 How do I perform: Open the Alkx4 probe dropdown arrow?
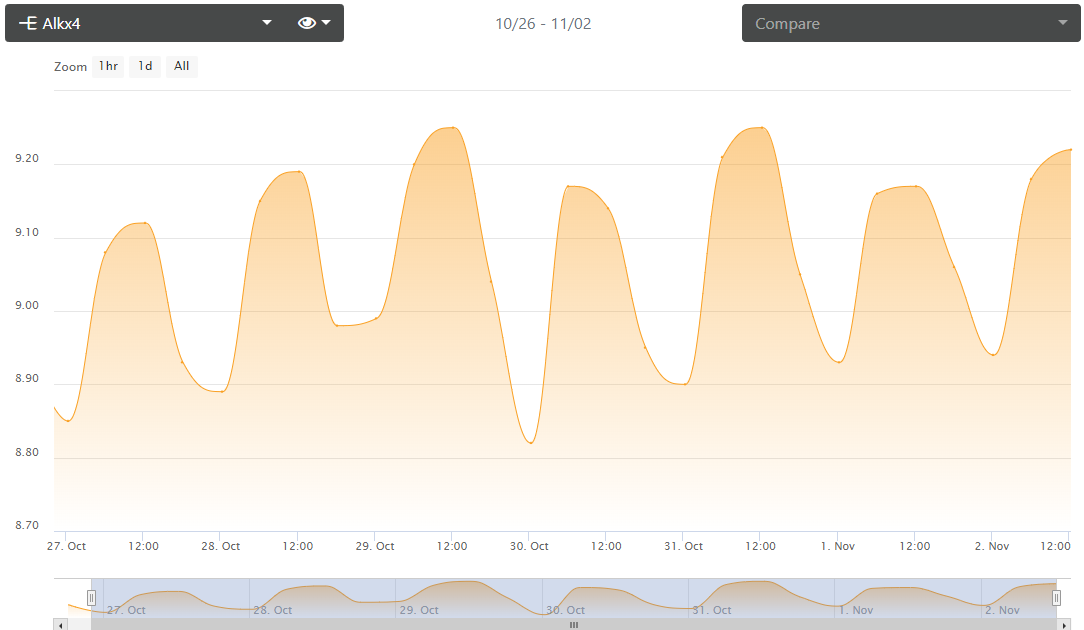pos(267,23)
